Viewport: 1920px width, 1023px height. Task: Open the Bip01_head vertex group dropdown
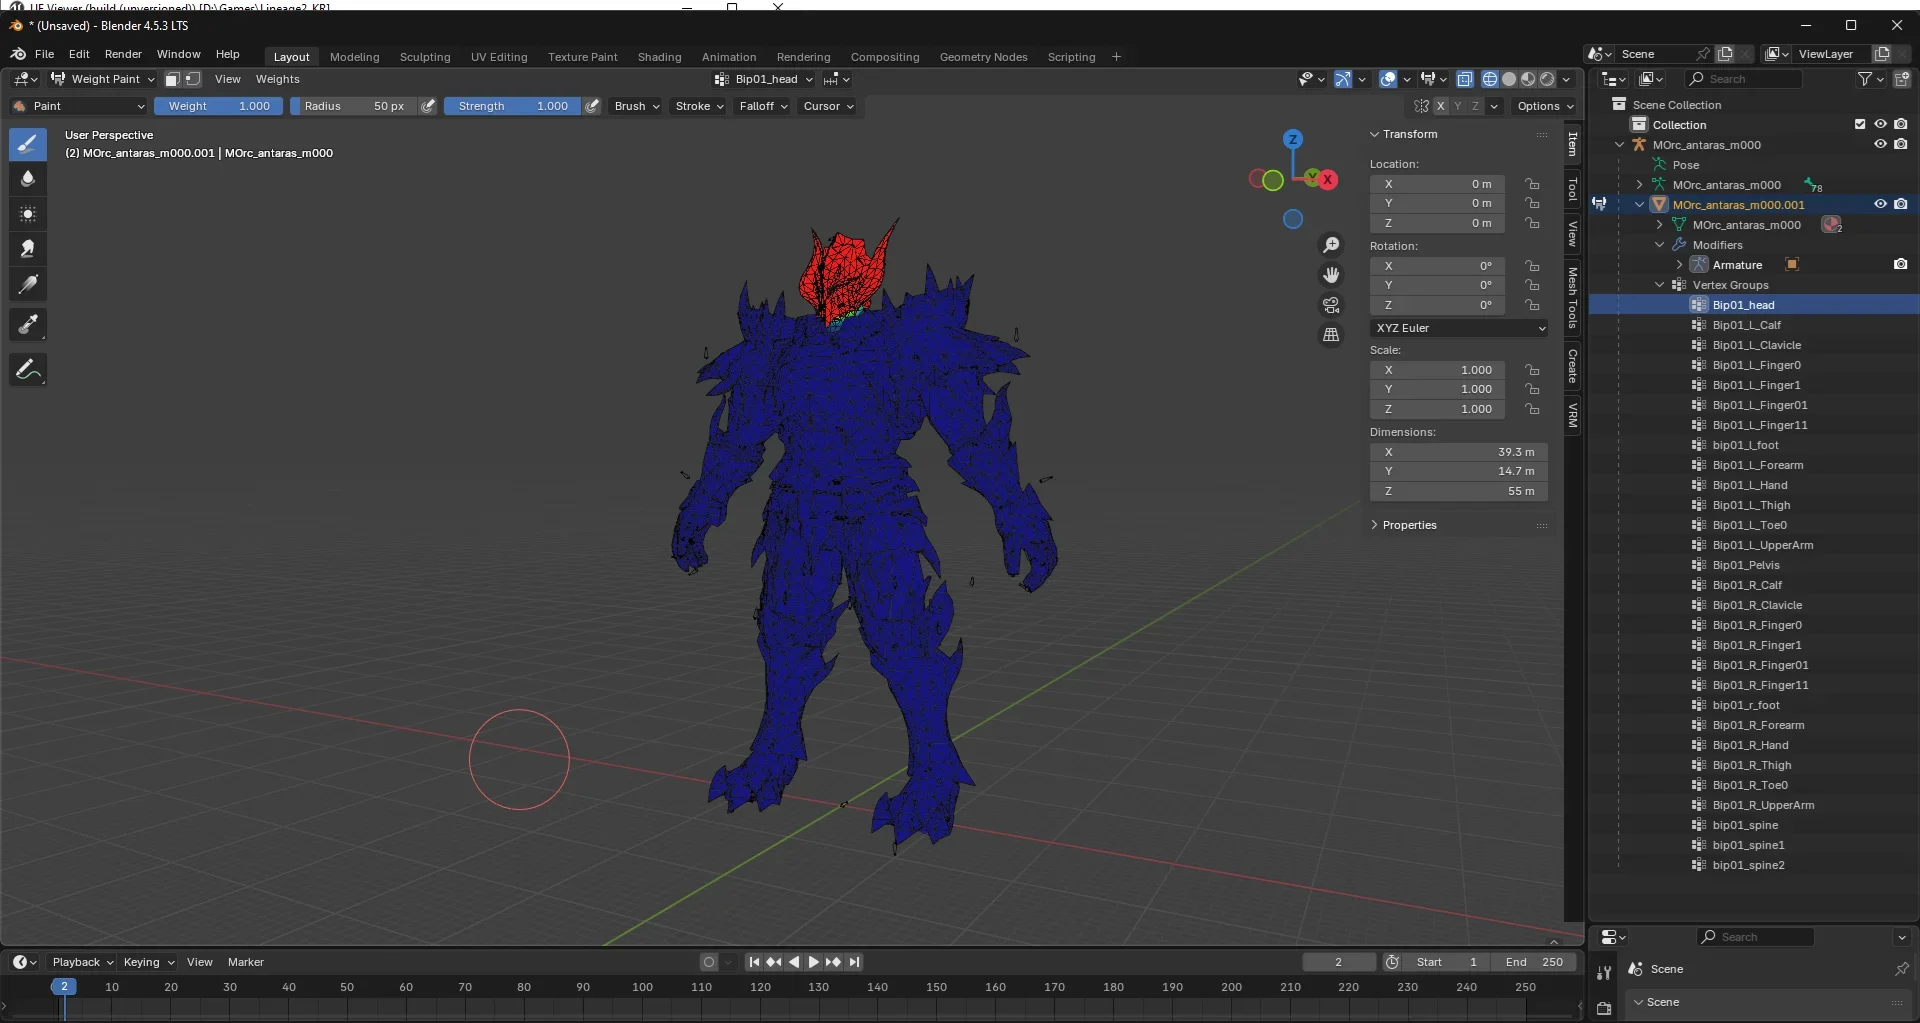(765, 79)
